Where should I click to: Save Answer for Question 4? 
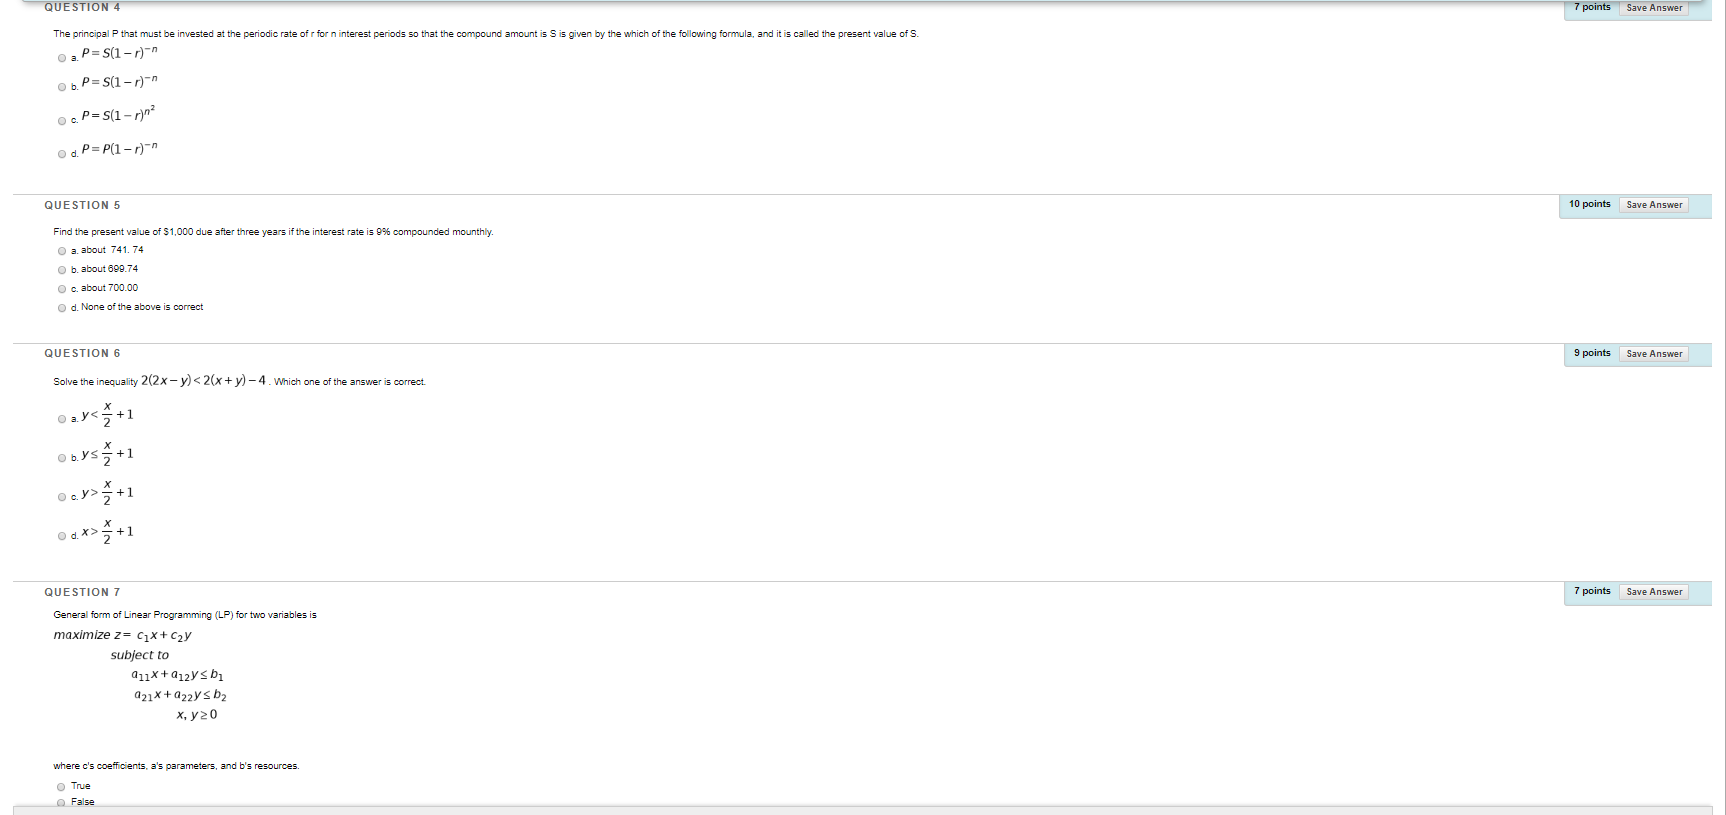[x=1654, y=7]
